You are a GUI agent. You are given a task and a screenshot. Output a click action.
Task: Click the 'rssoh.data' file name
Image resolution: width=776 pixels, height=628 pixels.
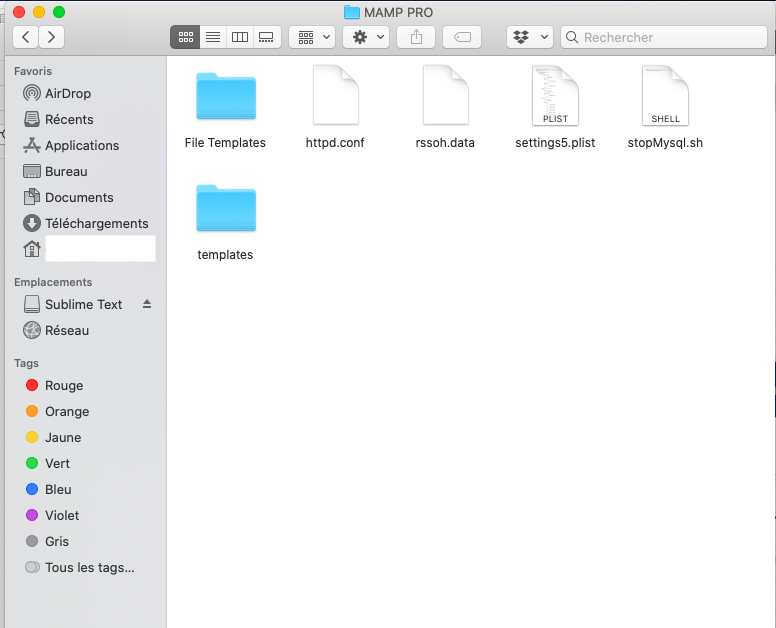pyautogui.click(x=445, y=143)
